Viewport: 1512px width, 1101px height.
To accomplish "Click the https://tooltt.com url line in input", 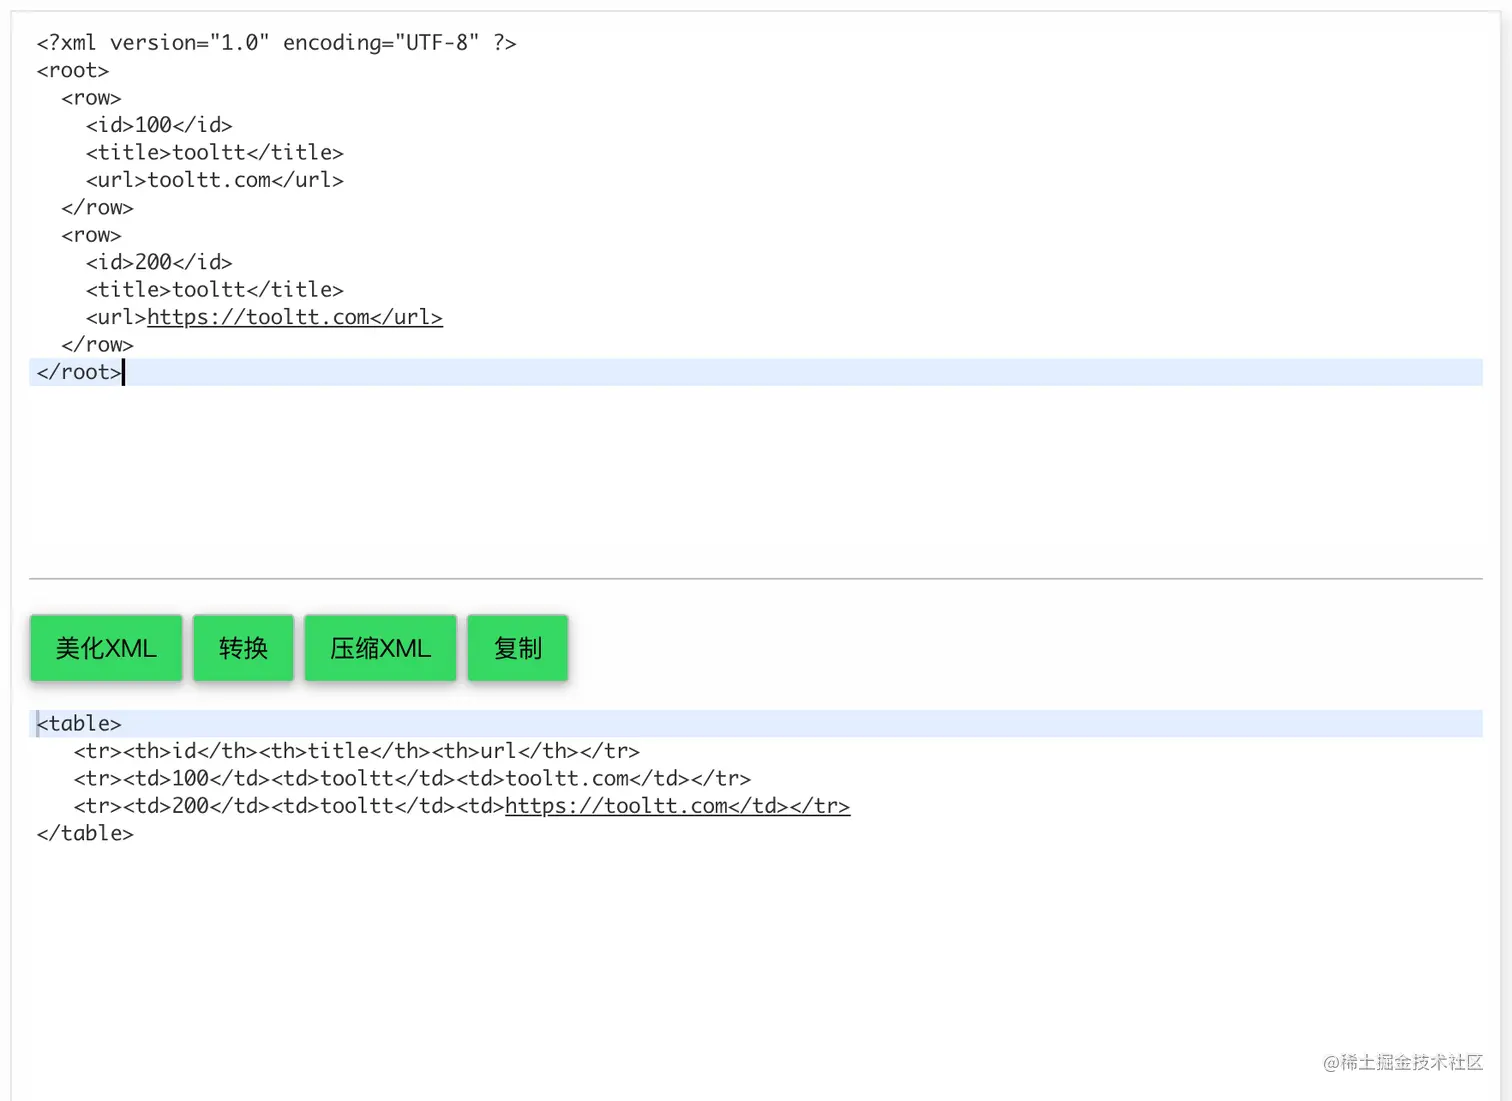I will pyautogui.click(x=264, y=317).
